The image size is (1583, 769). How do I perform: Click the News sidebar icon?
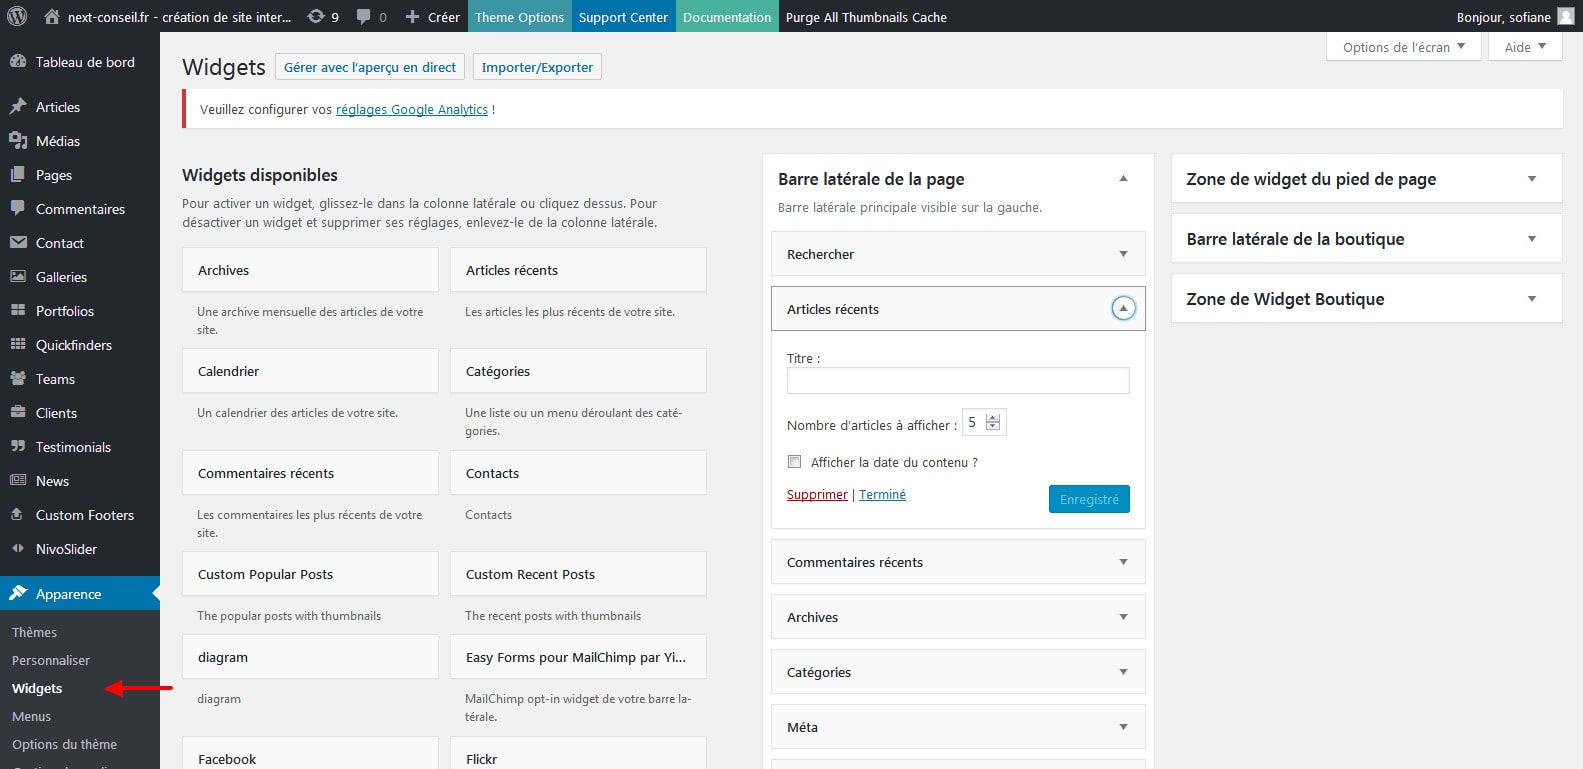[x=18, y=480]
